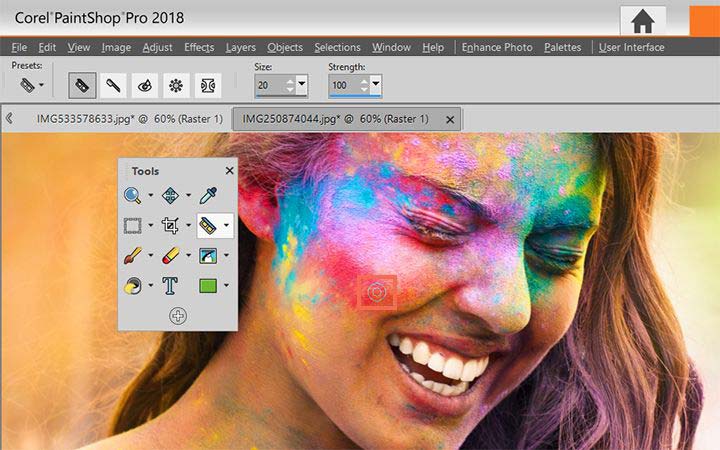Open the Layers menu
This screenshot has width=720, height=450.
tap(241, 47)
